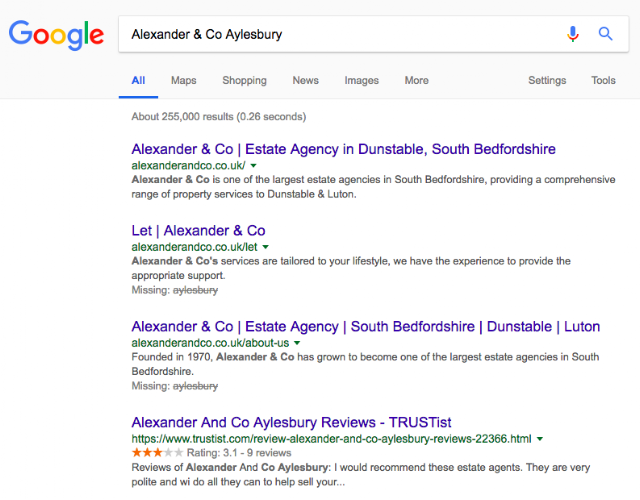Switch to the Maps tab

[x=183, y=80]
